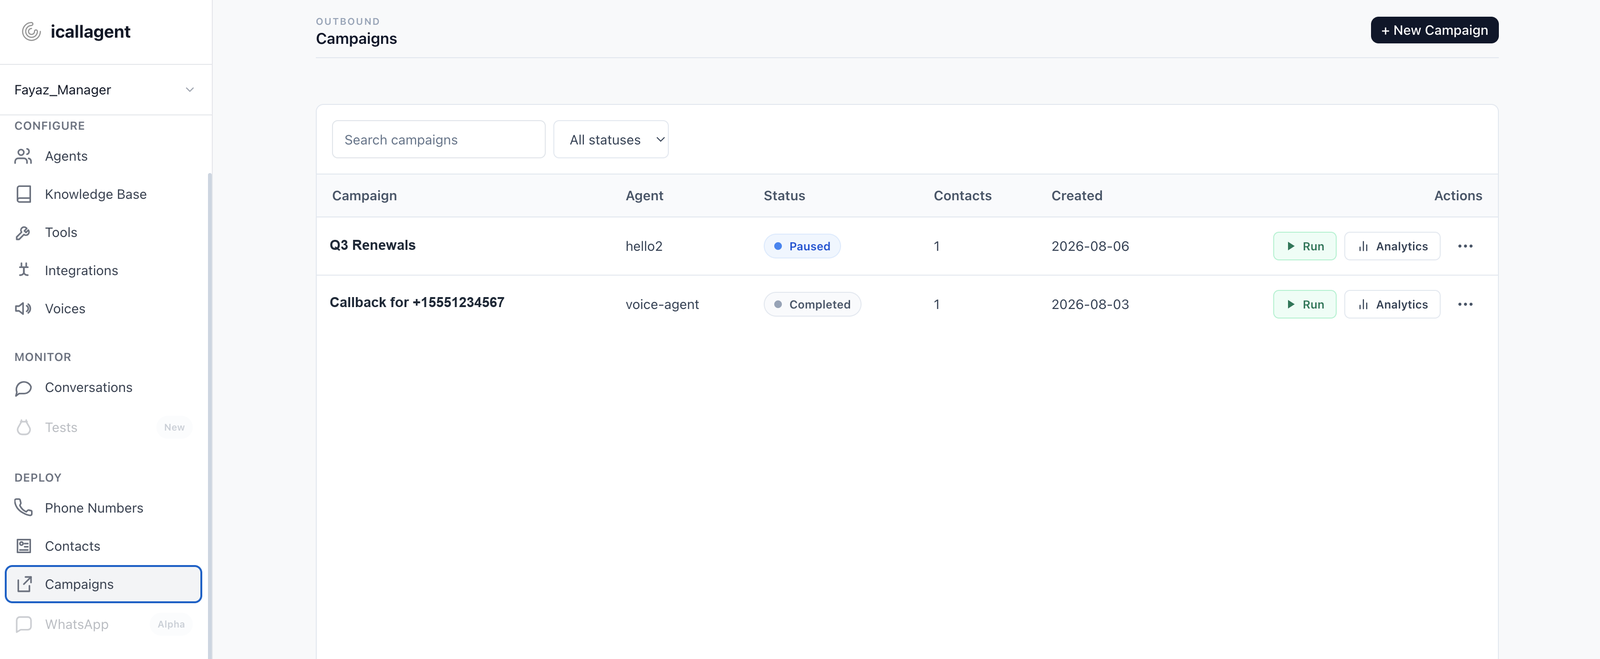Click created date 2026-08-03
This screenshot has width=1600, height=659.
1090,304
